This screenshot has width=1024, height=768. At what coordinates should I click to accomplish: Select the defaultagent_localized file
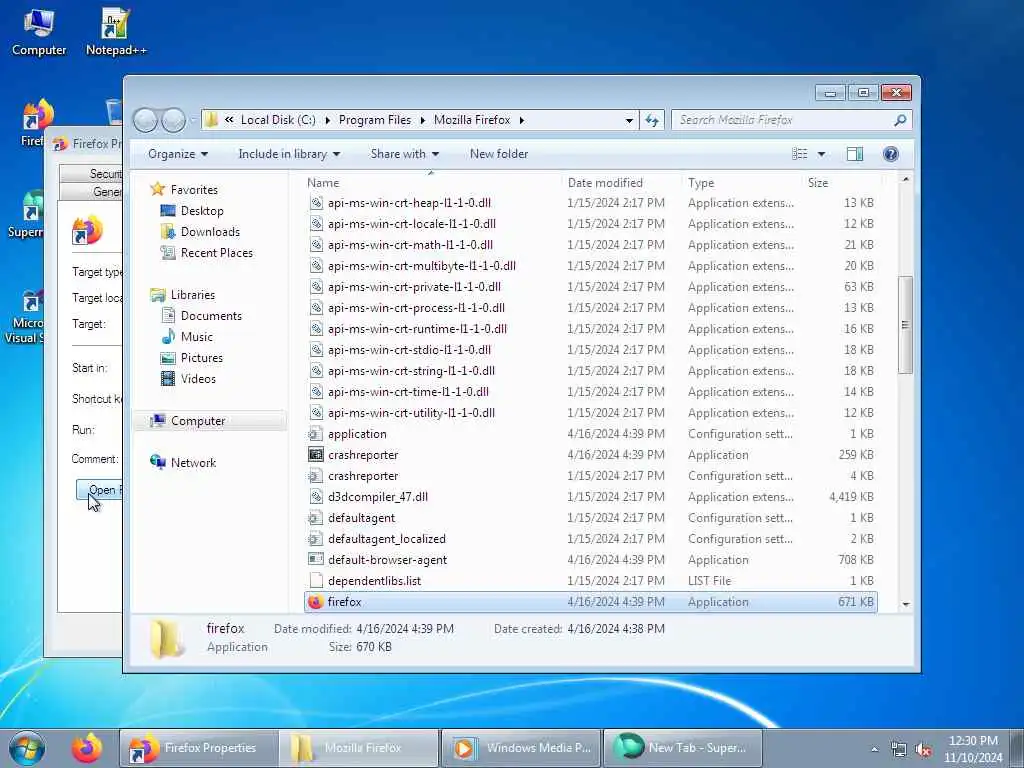[x=590, y=539]
